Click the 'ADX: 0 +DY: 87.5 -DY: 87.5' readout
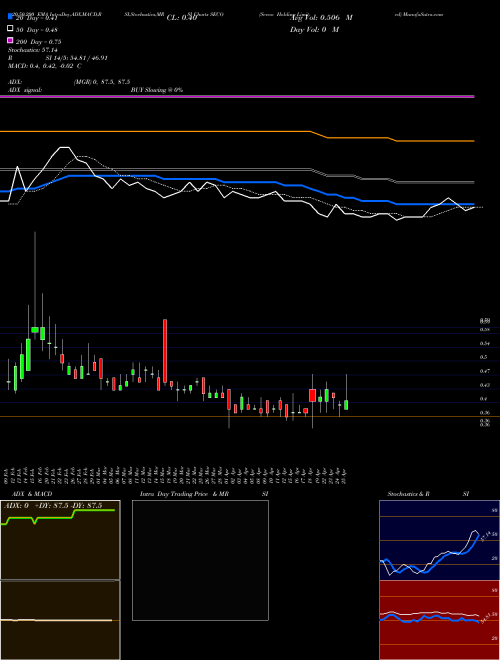Image resolution: width=500 pixels, height=660 pixels. click(x=53, y=506)
